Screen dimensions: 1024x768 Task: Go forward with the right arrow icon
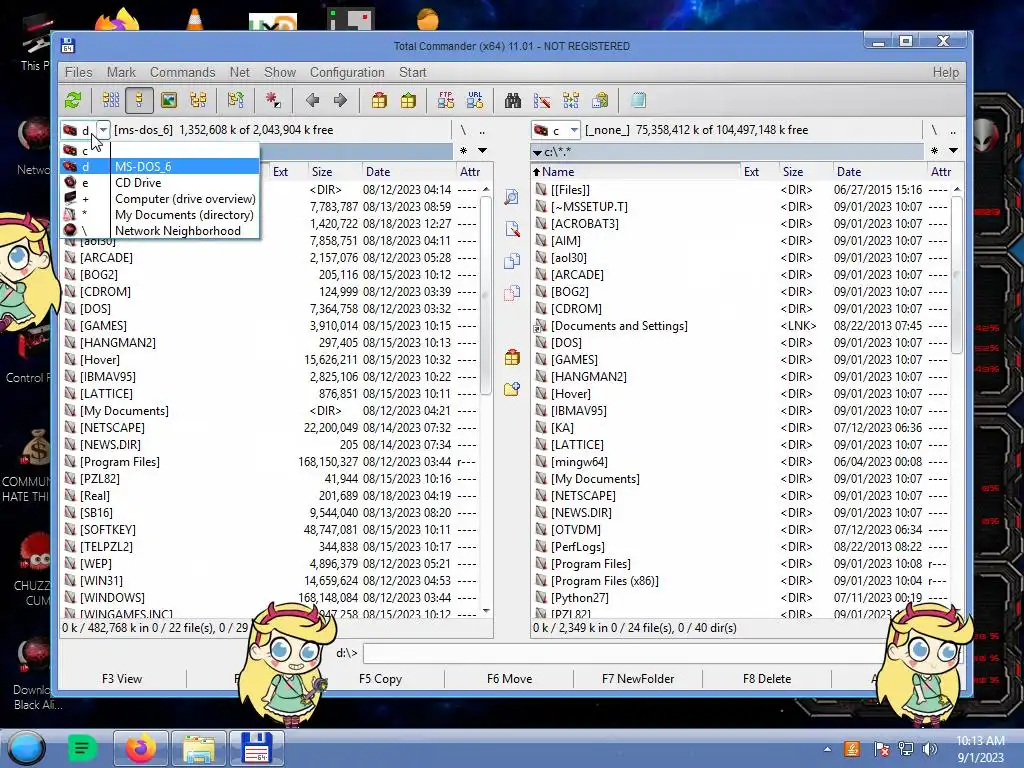tap(340, 101)
